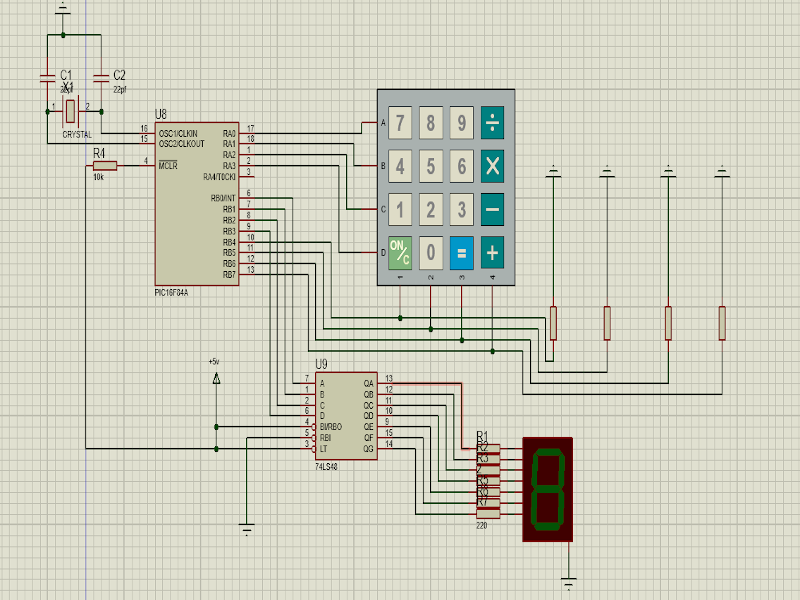Click the 220 resistor value label
This screenshot has width=800, height=600.
point(482,525)
